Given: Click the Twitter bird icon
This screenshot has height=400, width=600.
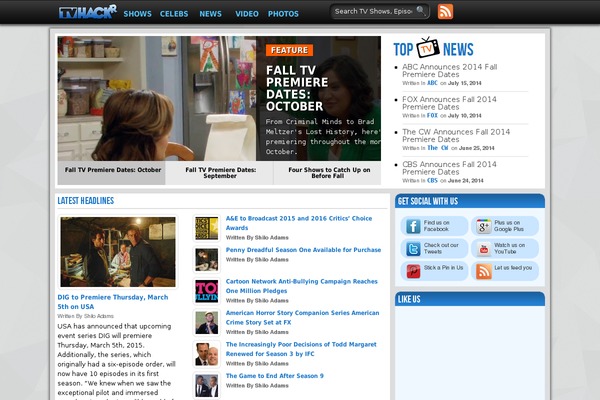Looking at the screenshot, I should coord(413,249).
